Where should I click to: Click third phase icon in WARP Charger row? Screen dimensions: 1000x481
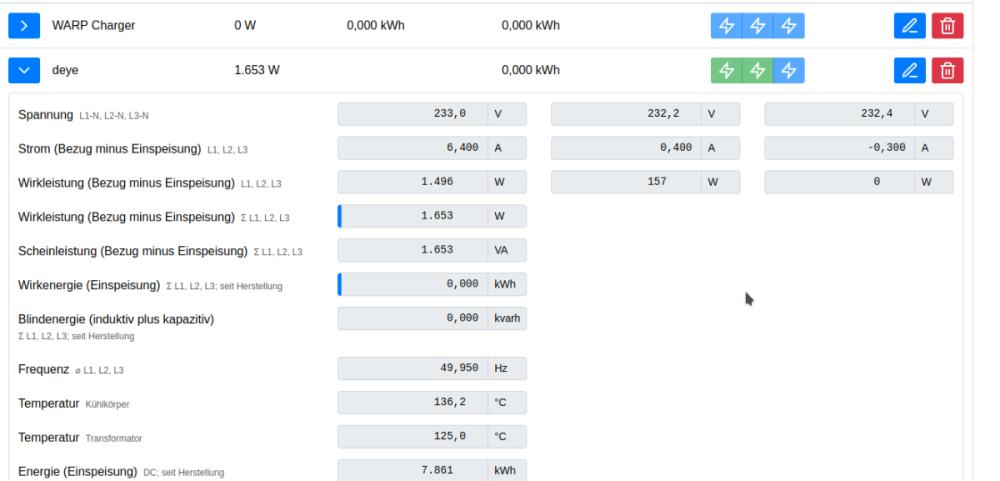point(789,25)
